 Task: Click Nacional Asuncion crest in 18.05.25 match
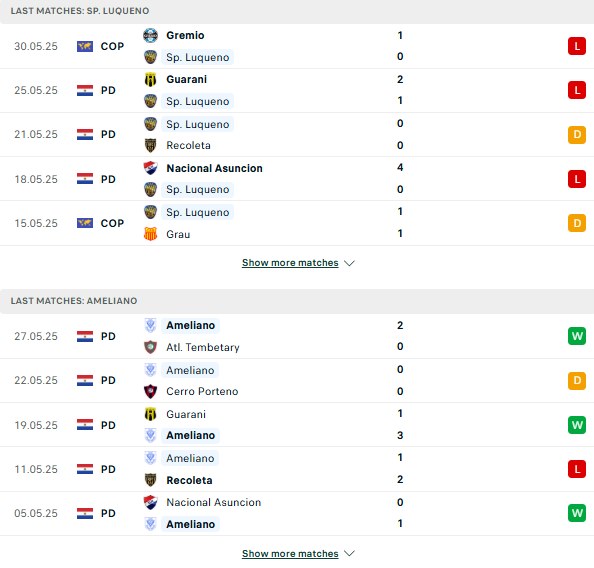pos(150,168)
